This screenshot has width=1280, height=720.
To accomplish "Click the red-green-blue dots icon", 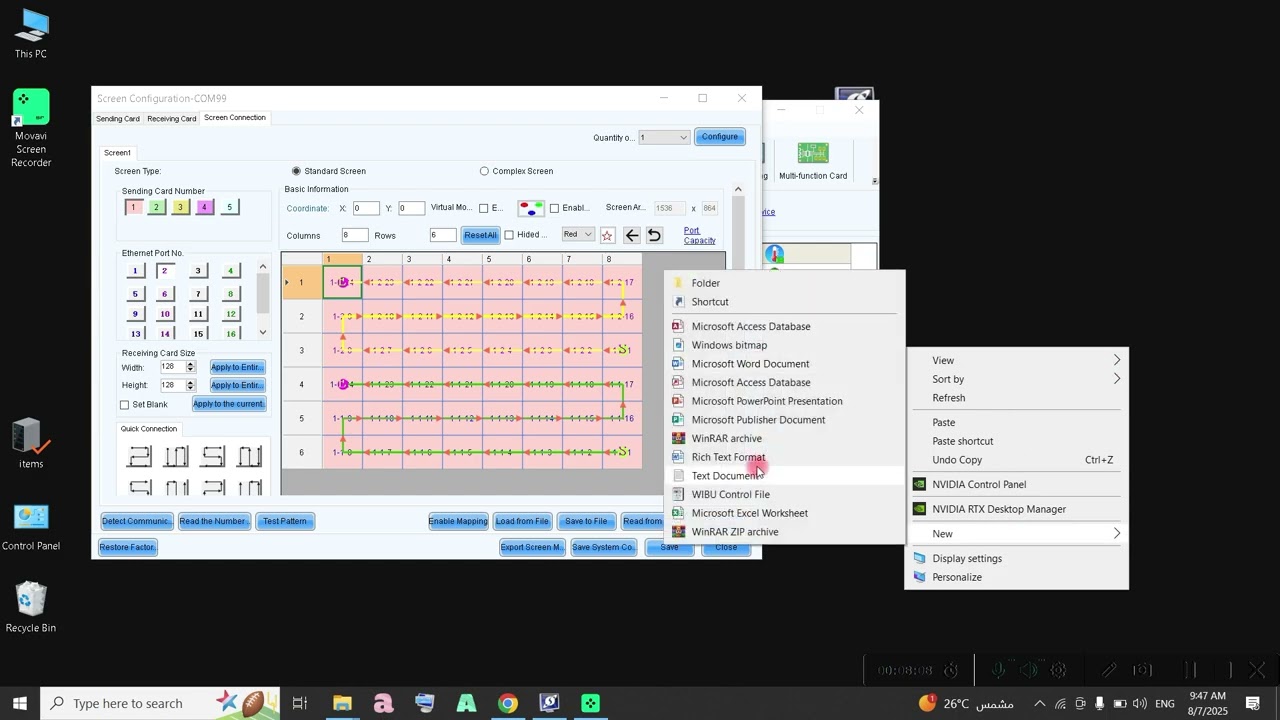I will click(530, 208).
